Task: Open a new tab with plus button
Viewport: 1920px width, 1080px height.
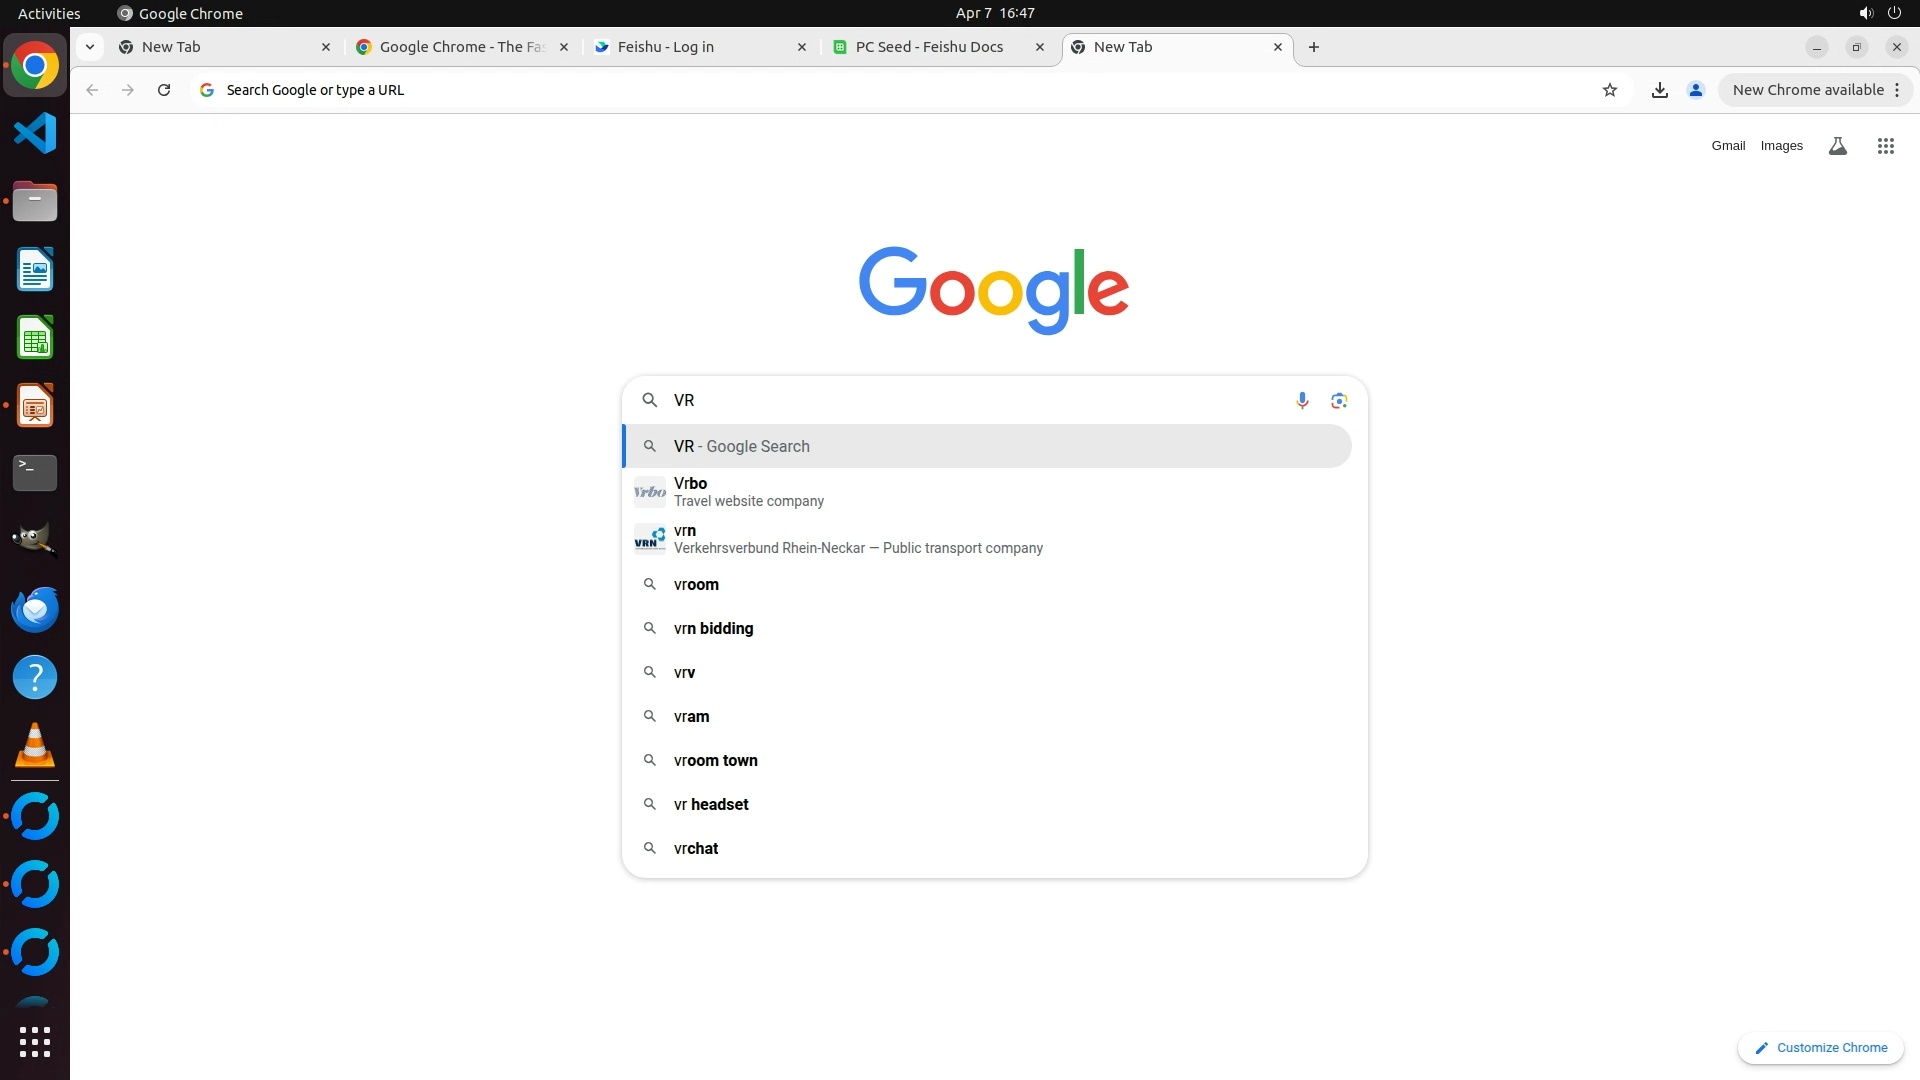Action: [1313, 47]
